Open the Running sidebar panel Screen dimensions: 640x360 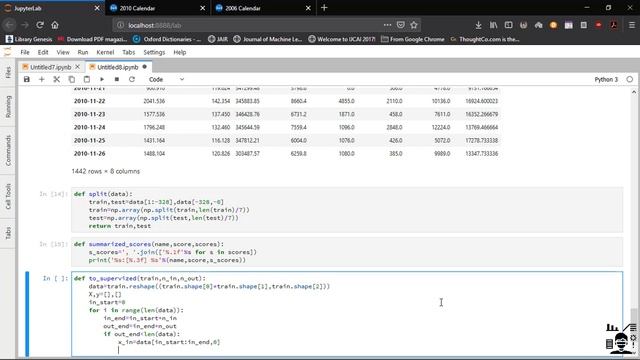(8, 107)
